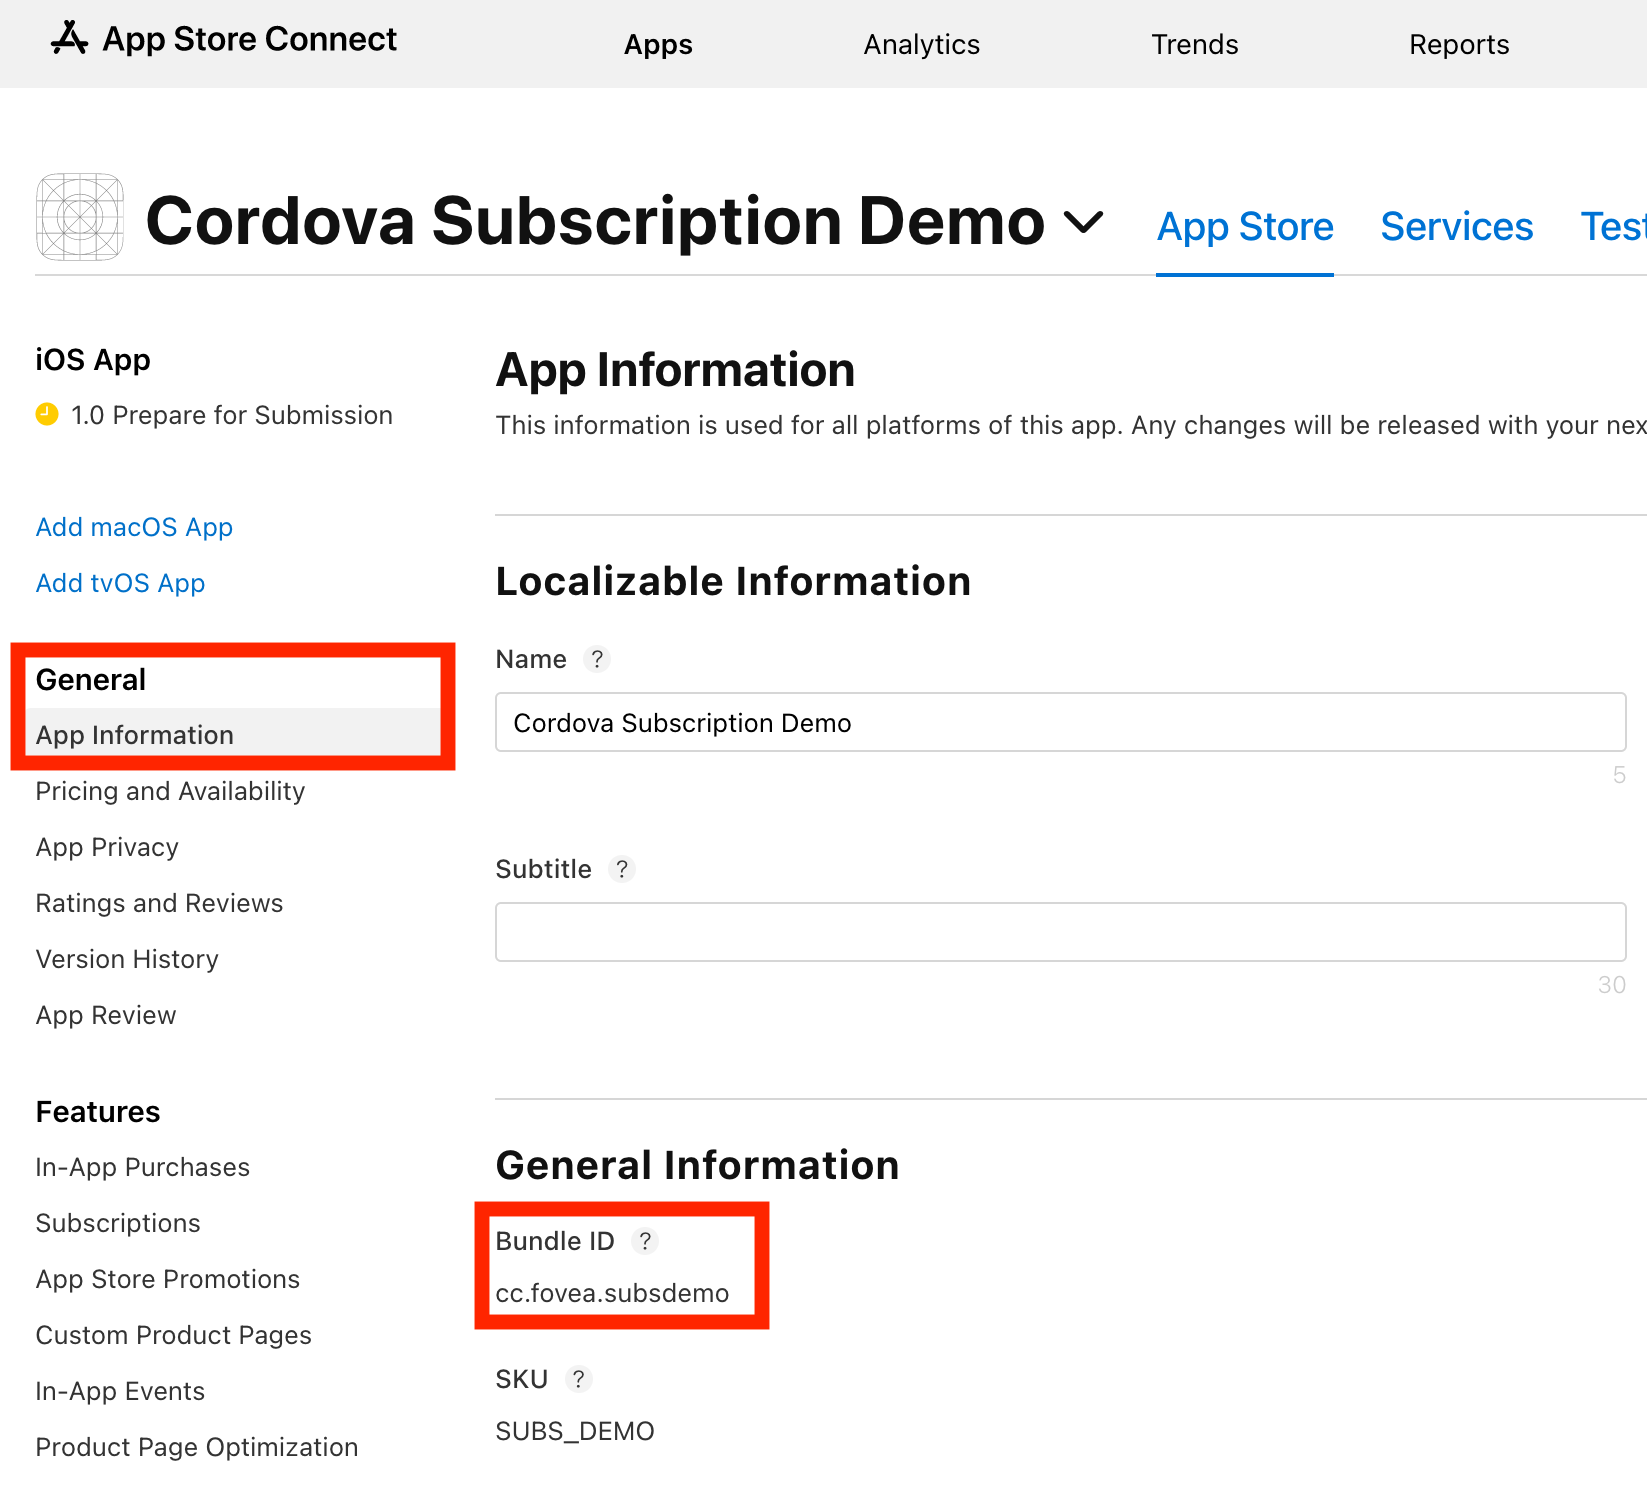
Task: Click the General sidebar section heading
Action: (x=91, y=680)
